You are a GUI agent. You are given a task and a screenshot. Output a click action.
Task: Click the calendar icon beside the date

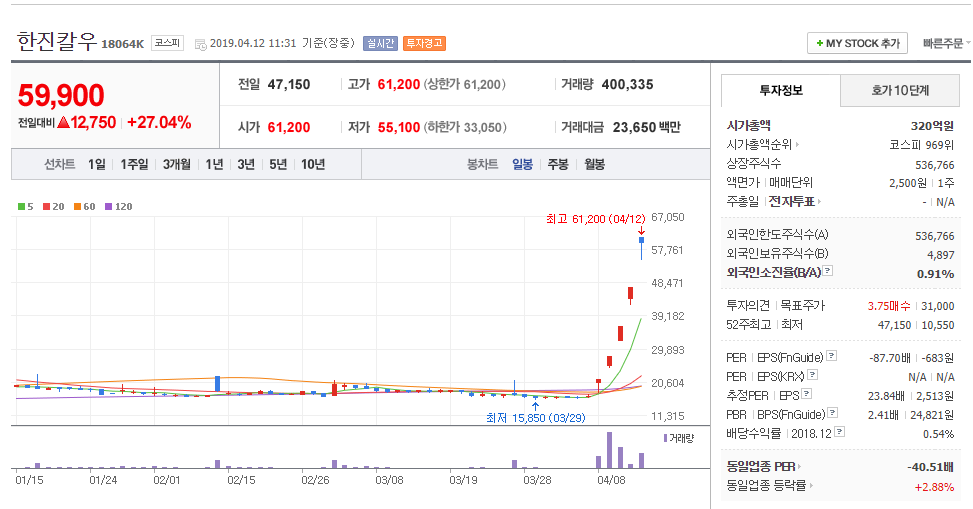pyautogui.click(x=200, y=44)
